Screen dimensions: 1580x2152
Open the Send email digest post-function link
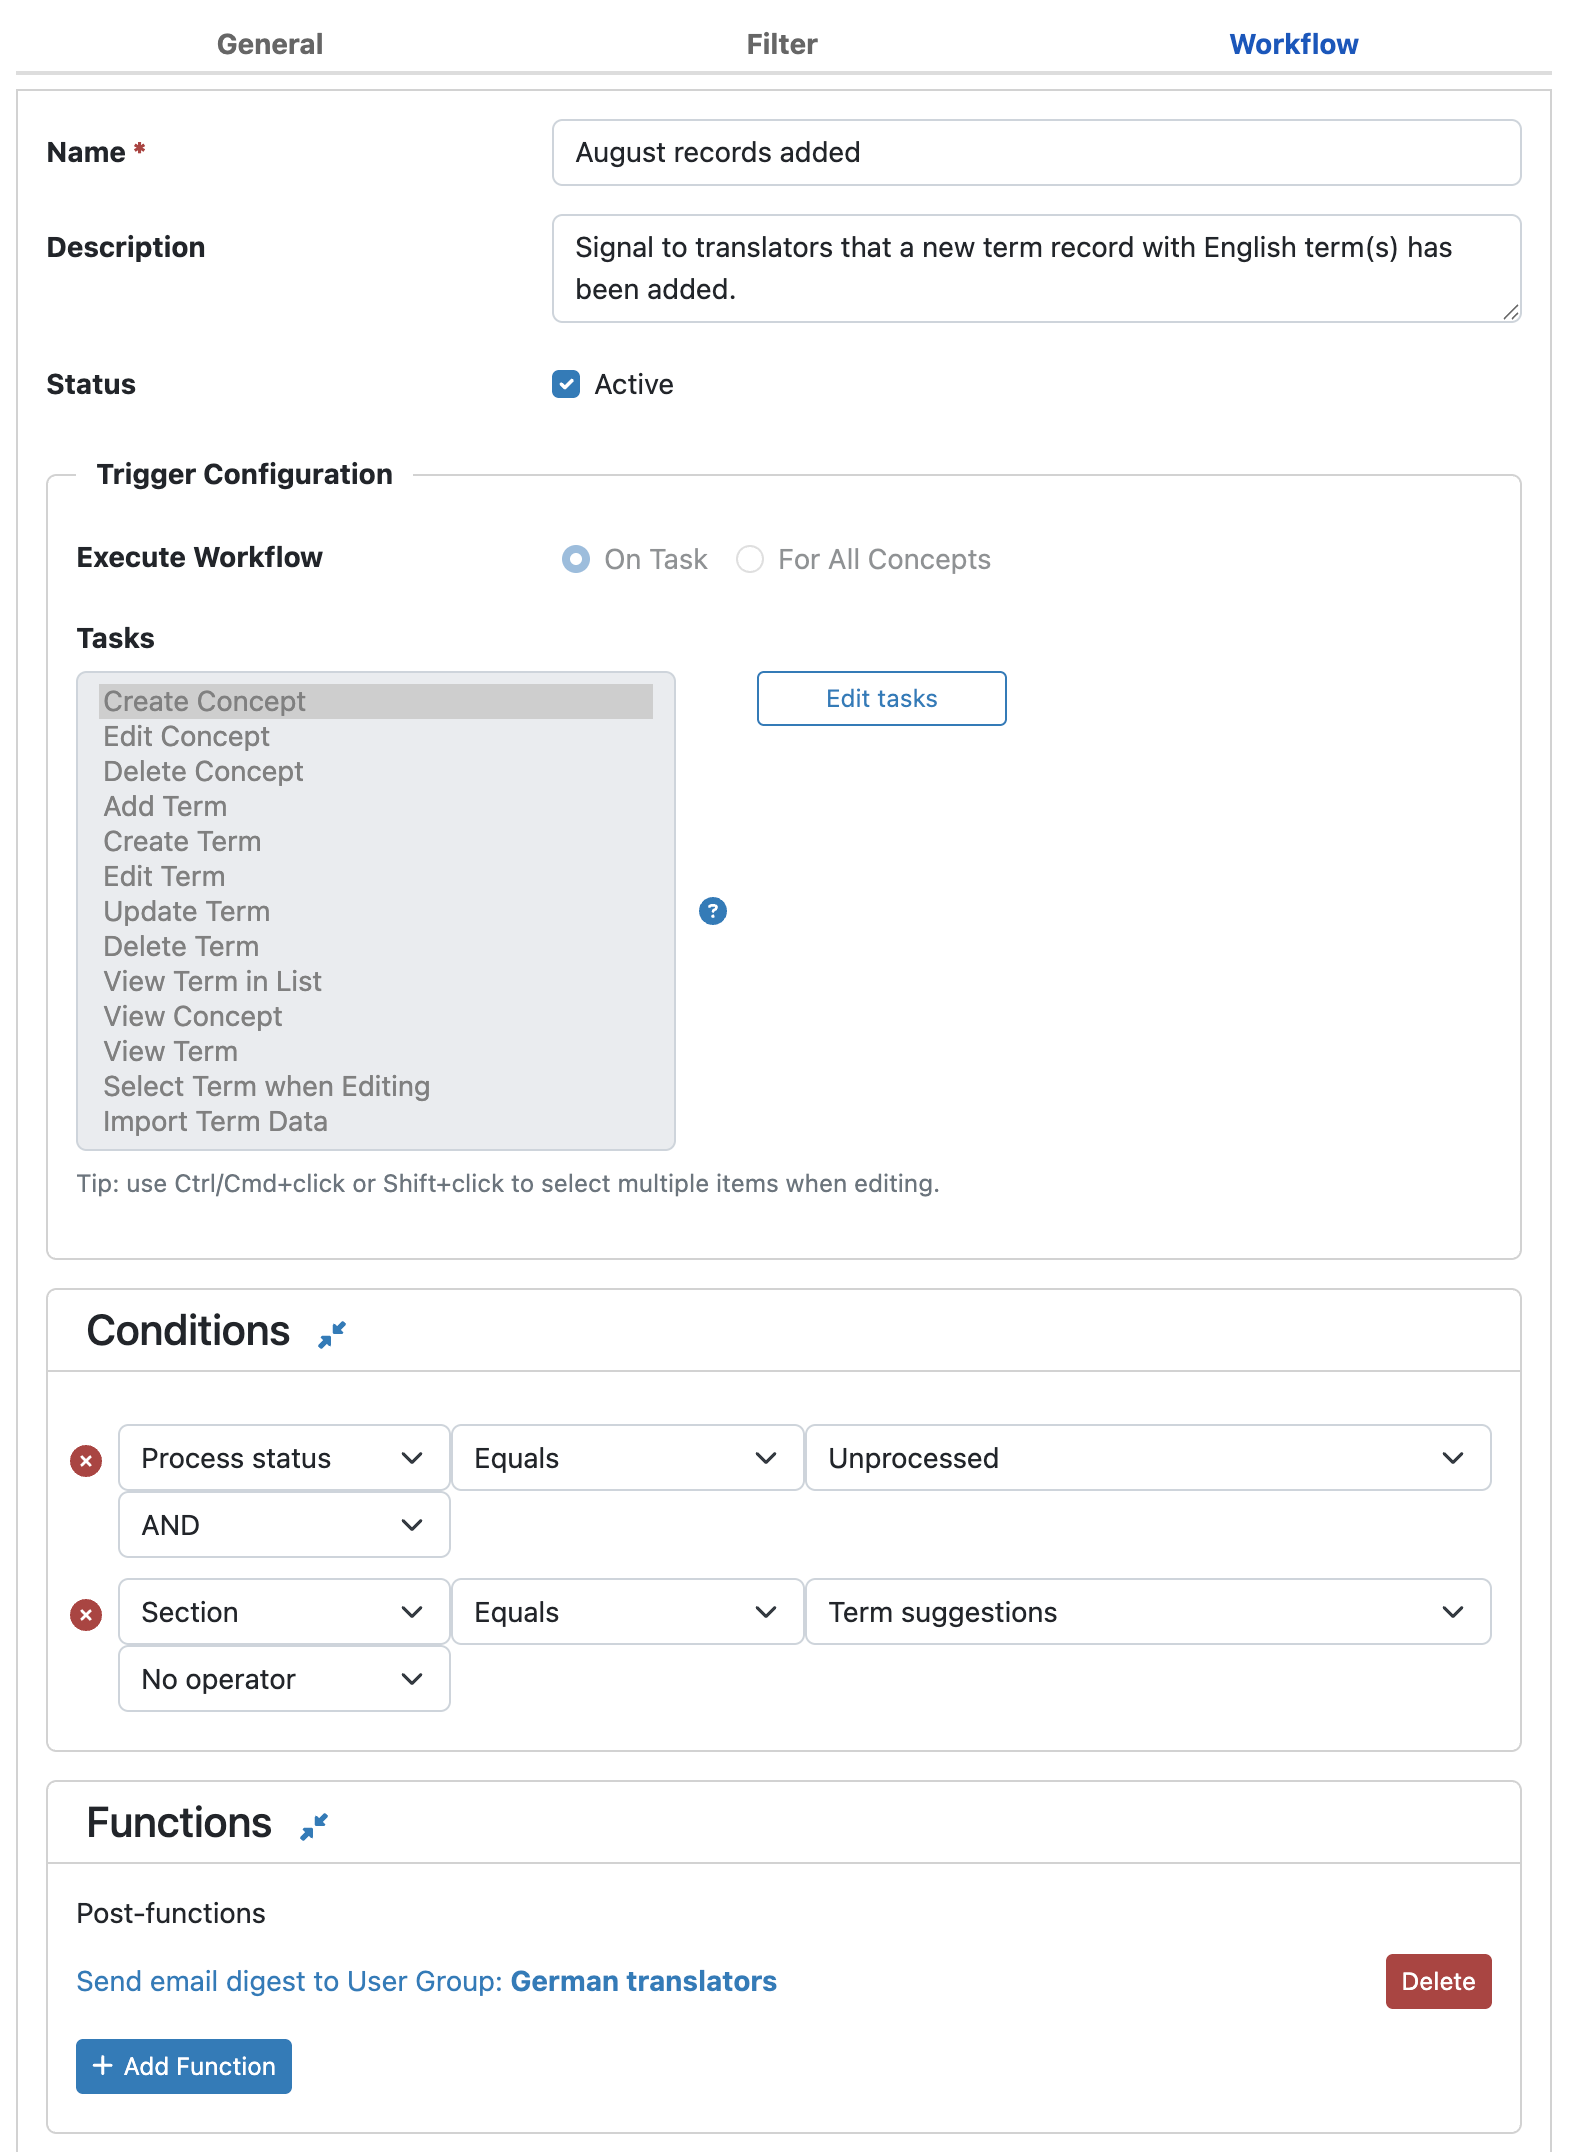tap(426, 1981)
